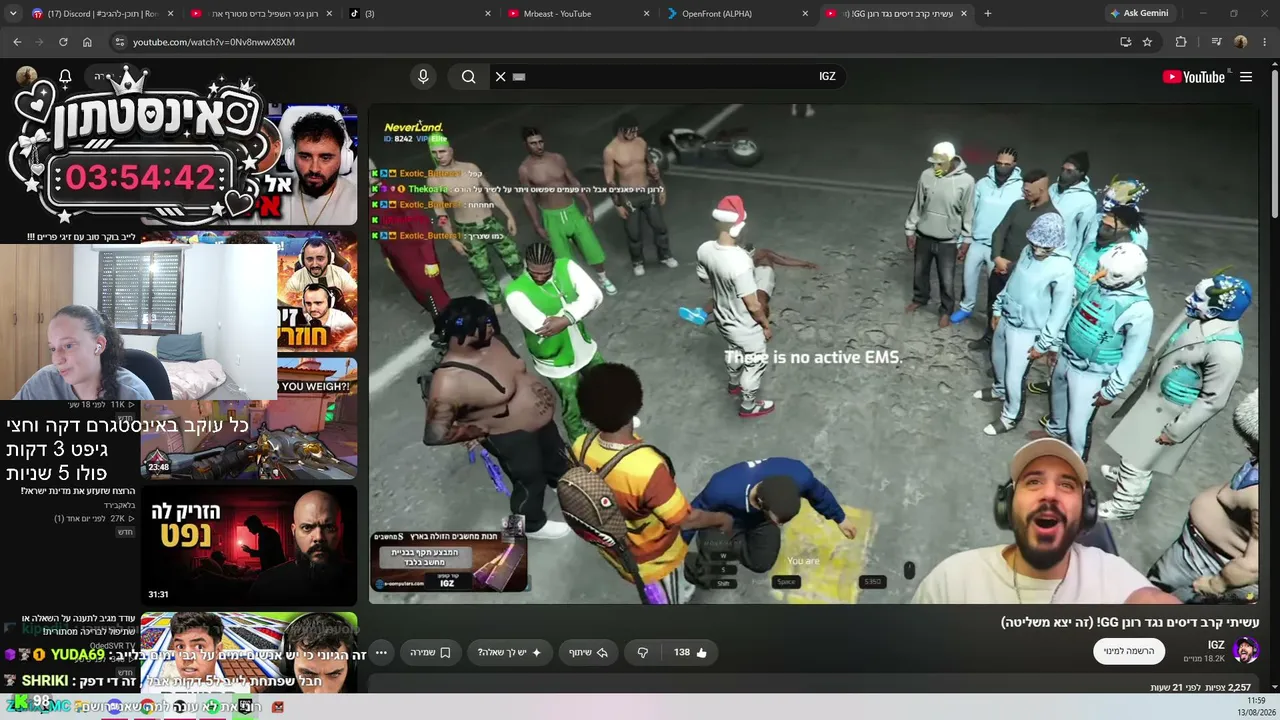Switch to the OpenFront (ALPHA) tab
The image size is (1280, 720).
tap(738, 13)
